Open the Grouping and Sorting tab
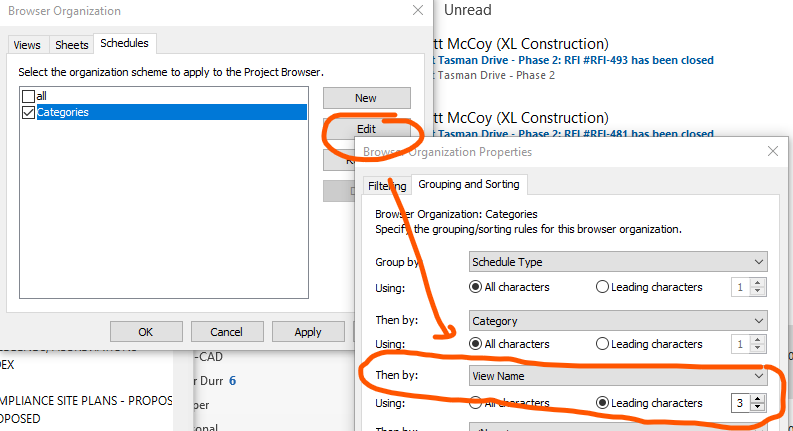The width and height of the screenshot is (793, 431). [x=469, y=184]
